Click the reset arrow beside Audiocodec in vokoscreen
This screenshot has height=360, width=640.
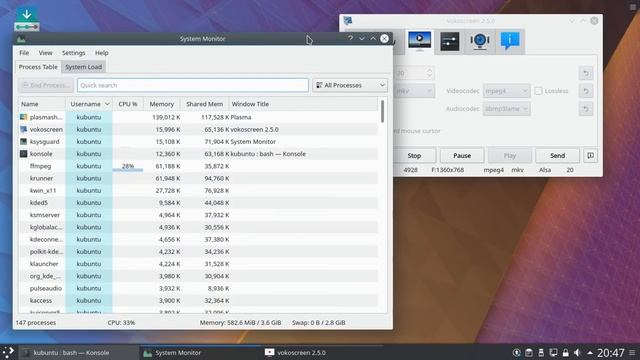(x=586, y=109)
